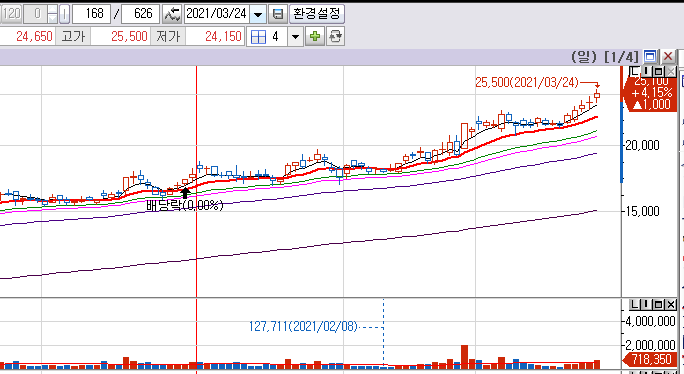Toggle the chart swap arrows icon

pos(172,14)
